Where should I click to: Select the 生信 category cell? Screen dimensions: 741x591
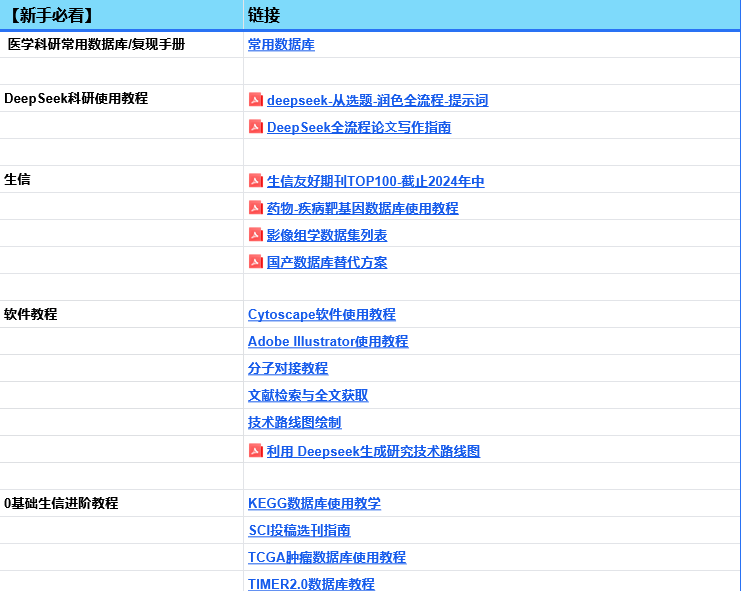coord(121,179)
